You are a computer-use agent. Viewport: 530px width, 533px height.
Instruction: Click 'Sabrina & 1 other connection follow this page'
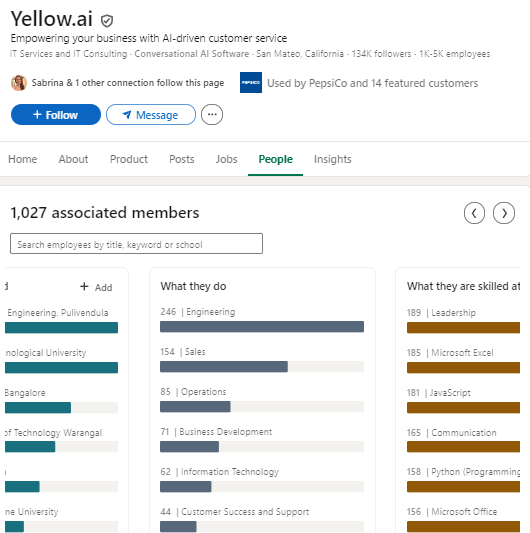pos(128,83)
